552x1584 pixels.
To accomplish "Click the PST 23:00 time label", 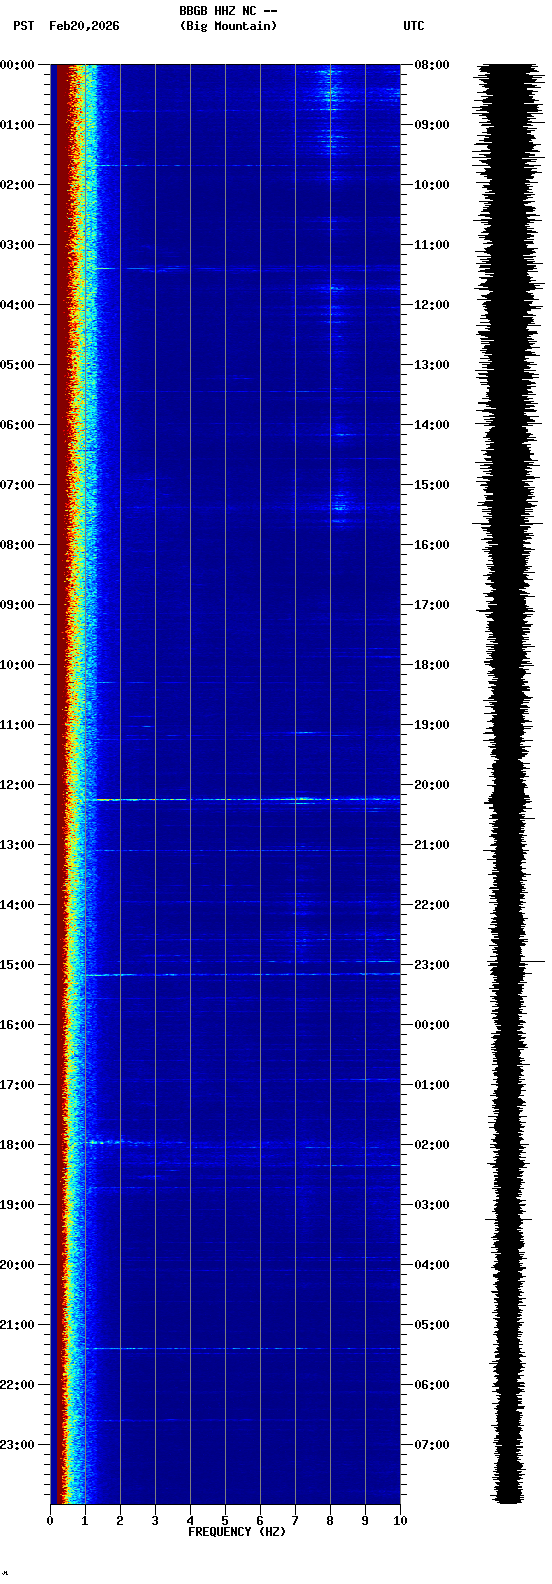I will click(x=18, y=1445).
